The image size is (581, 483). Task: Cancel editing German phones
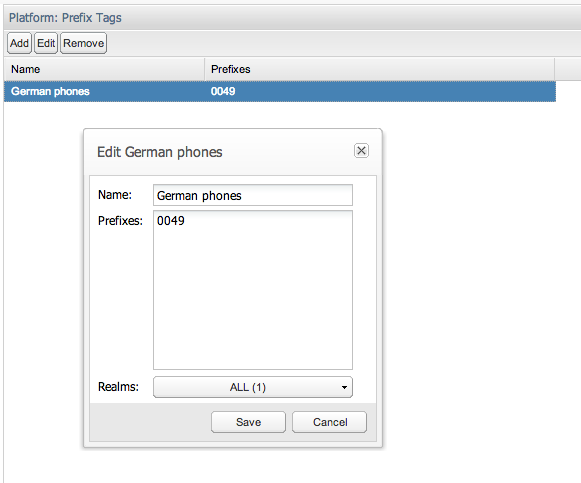pos(329,422)
